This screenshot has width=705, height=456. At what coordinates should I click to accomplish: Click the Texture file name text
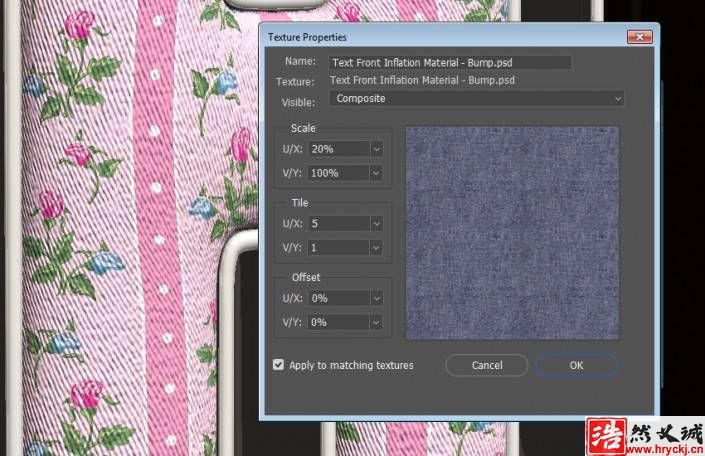(422, 80)
